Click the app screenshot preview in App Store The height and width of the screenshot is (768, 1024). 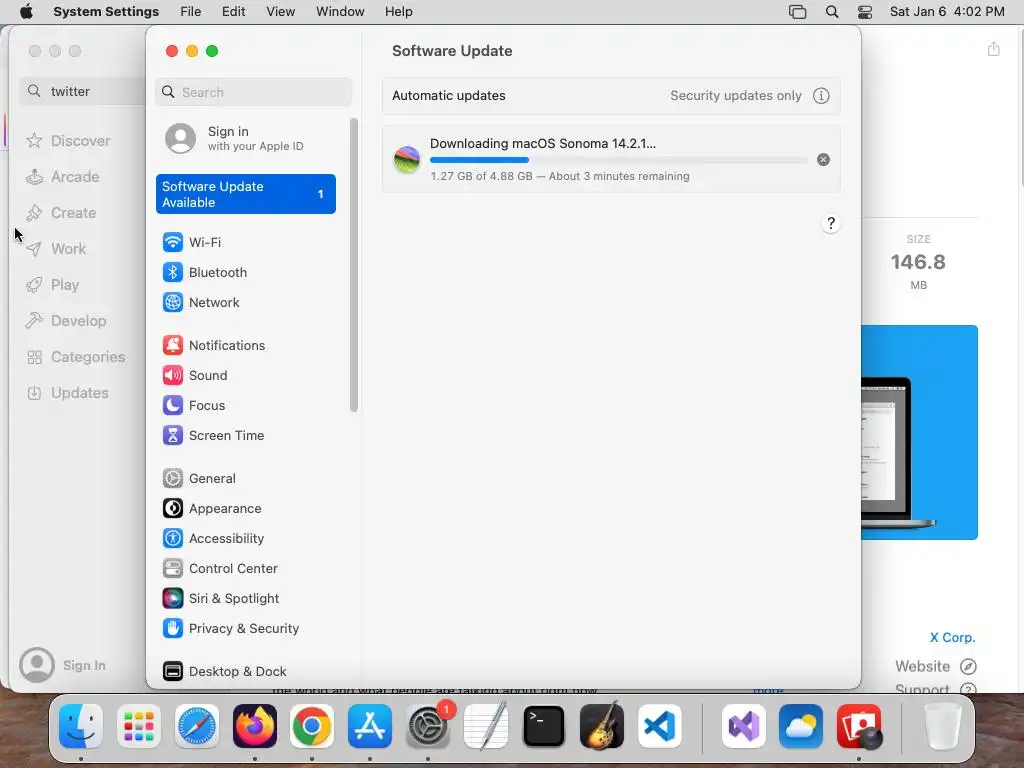tap(919, 432)
